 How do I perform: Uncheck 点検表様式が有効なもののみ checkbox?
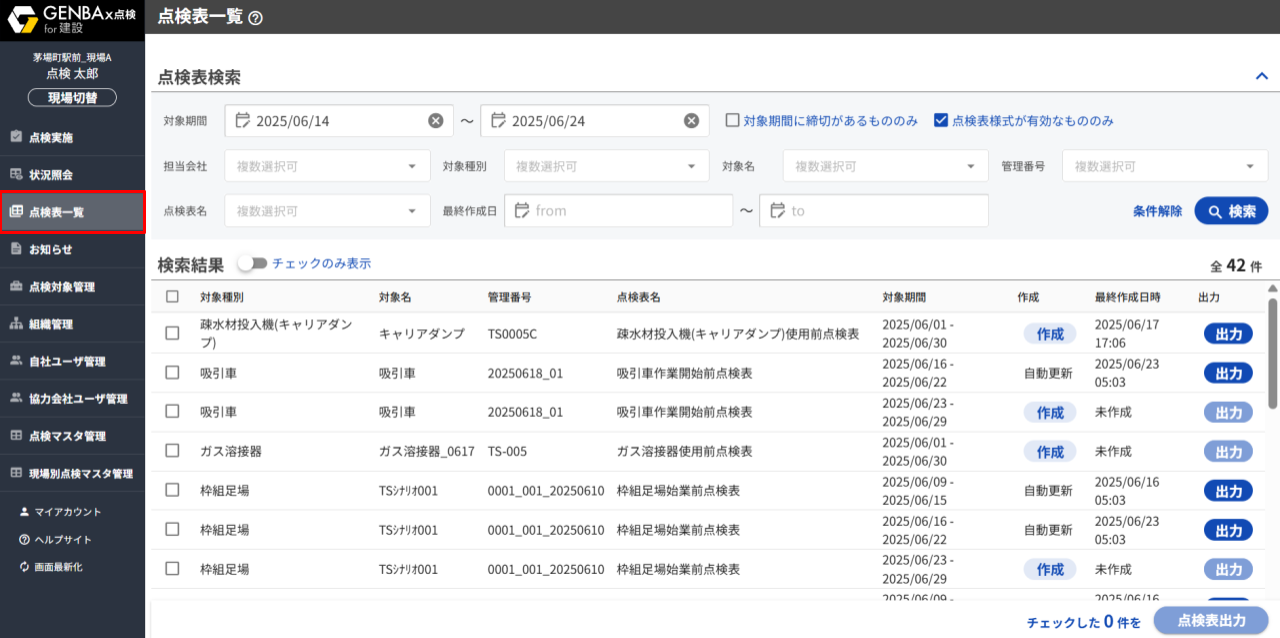click(x=940, y=120)
